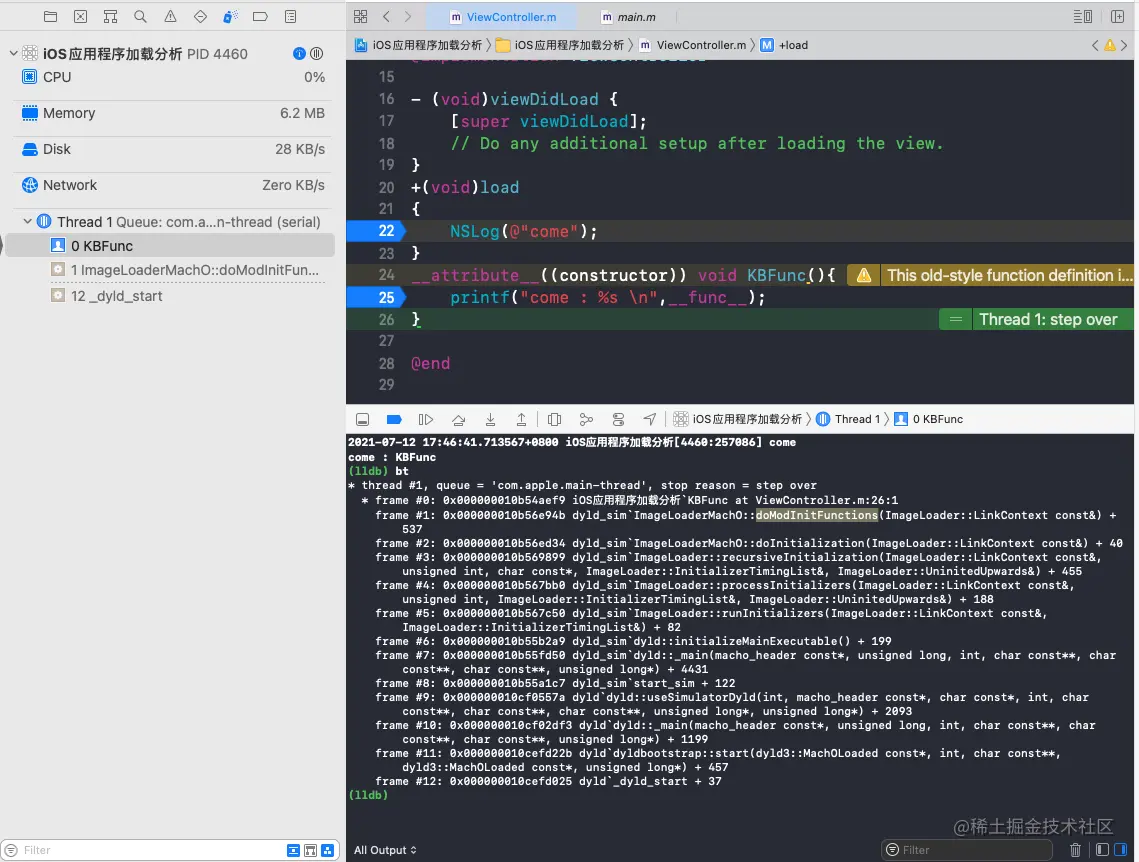Open debug memory graph
The width and height of the screenshot is (1139, 862).
[x=586, y=419]
